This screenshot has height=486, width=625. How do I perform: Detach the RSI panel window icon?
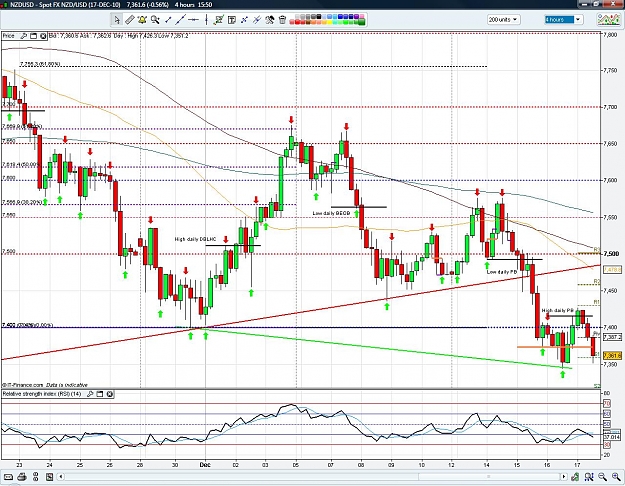tap(100, 394)
